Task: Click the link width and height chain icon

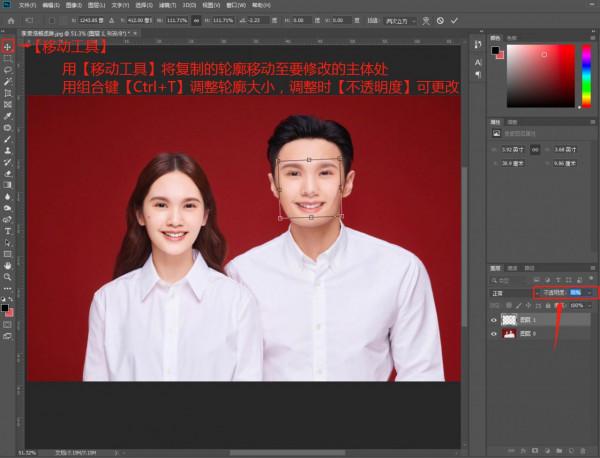Action: point(198,20)
